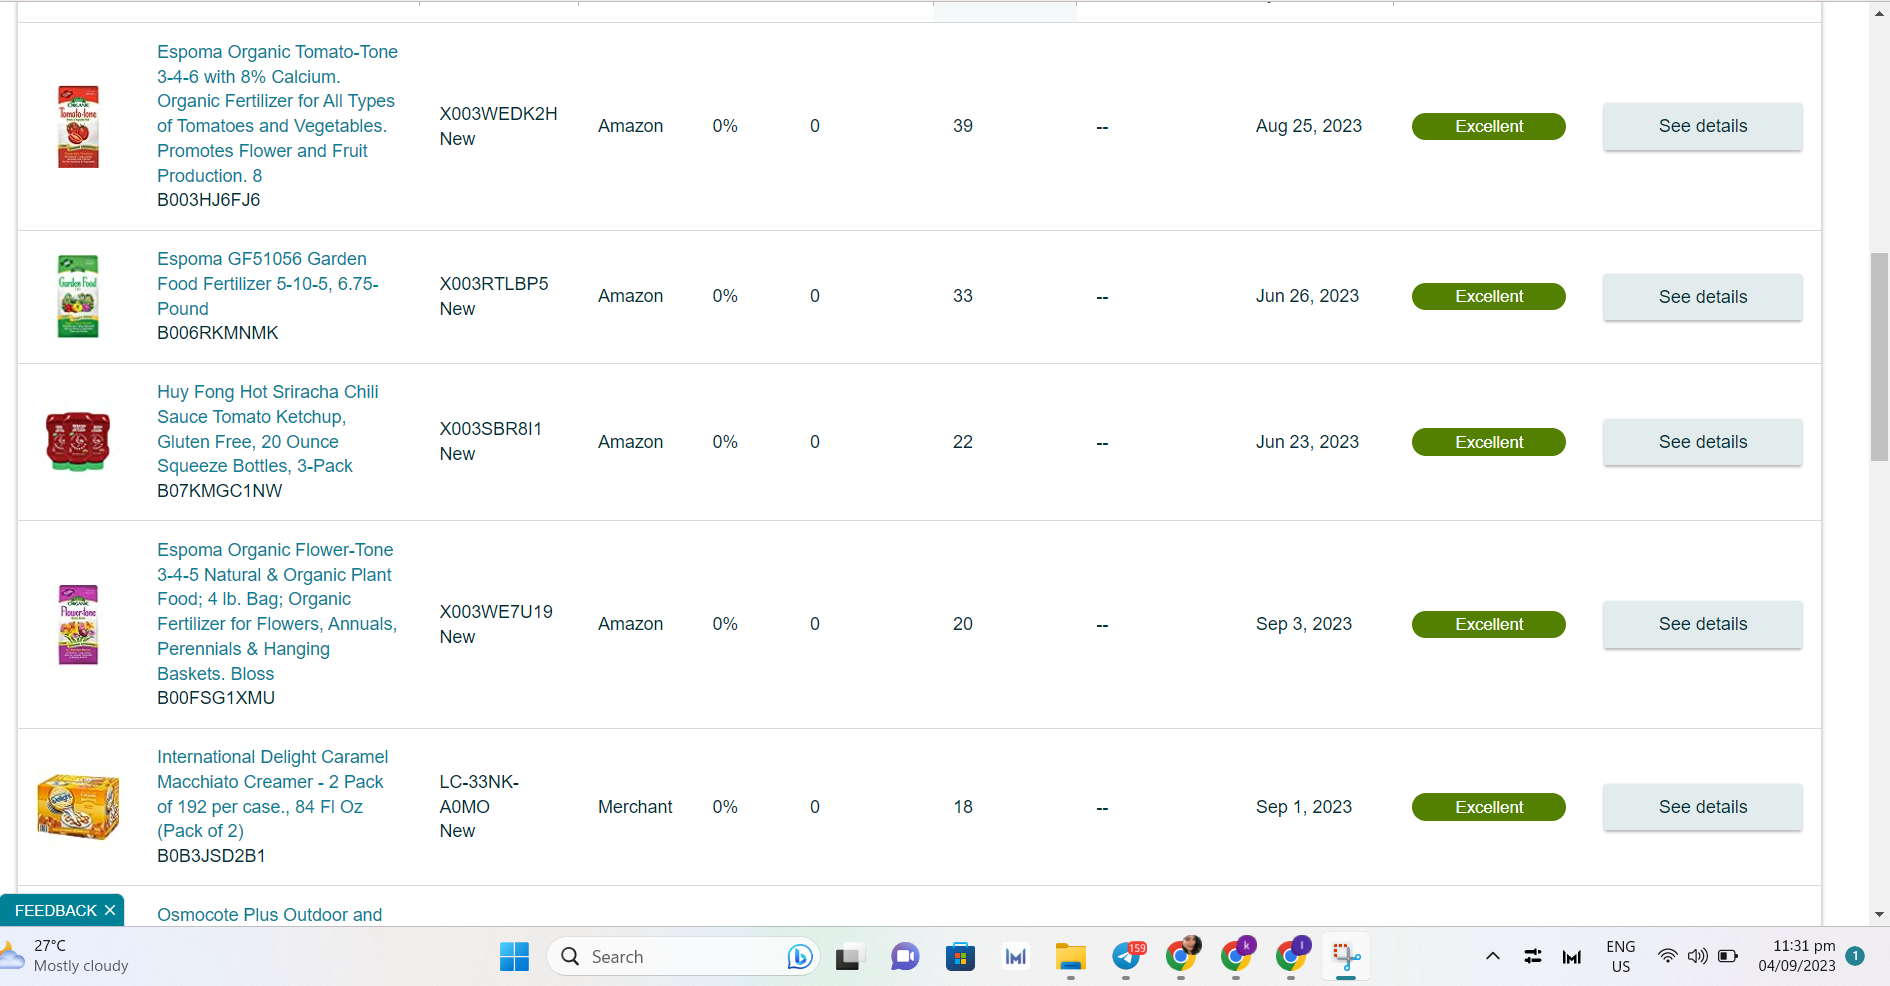Click the taskbar Search box
The height and width of the screenshot is (986, 1890).
pyautogui.click(x=683, y=957)
